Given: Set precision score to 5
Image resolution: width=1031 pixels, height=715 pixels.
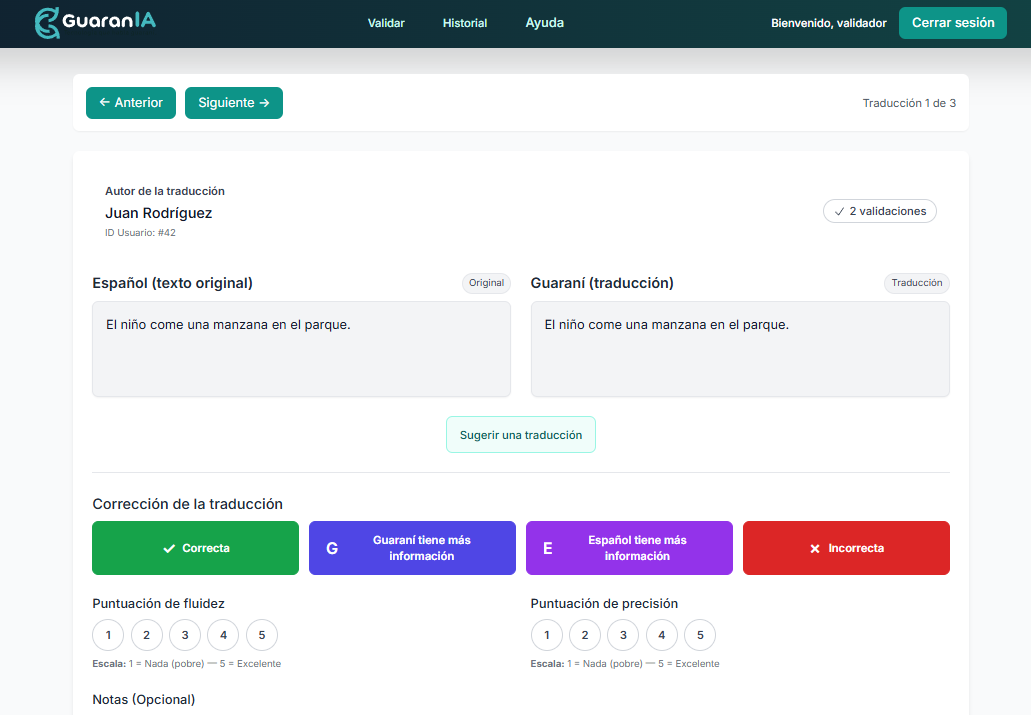Looking at the screenshot, I should 700,635.
